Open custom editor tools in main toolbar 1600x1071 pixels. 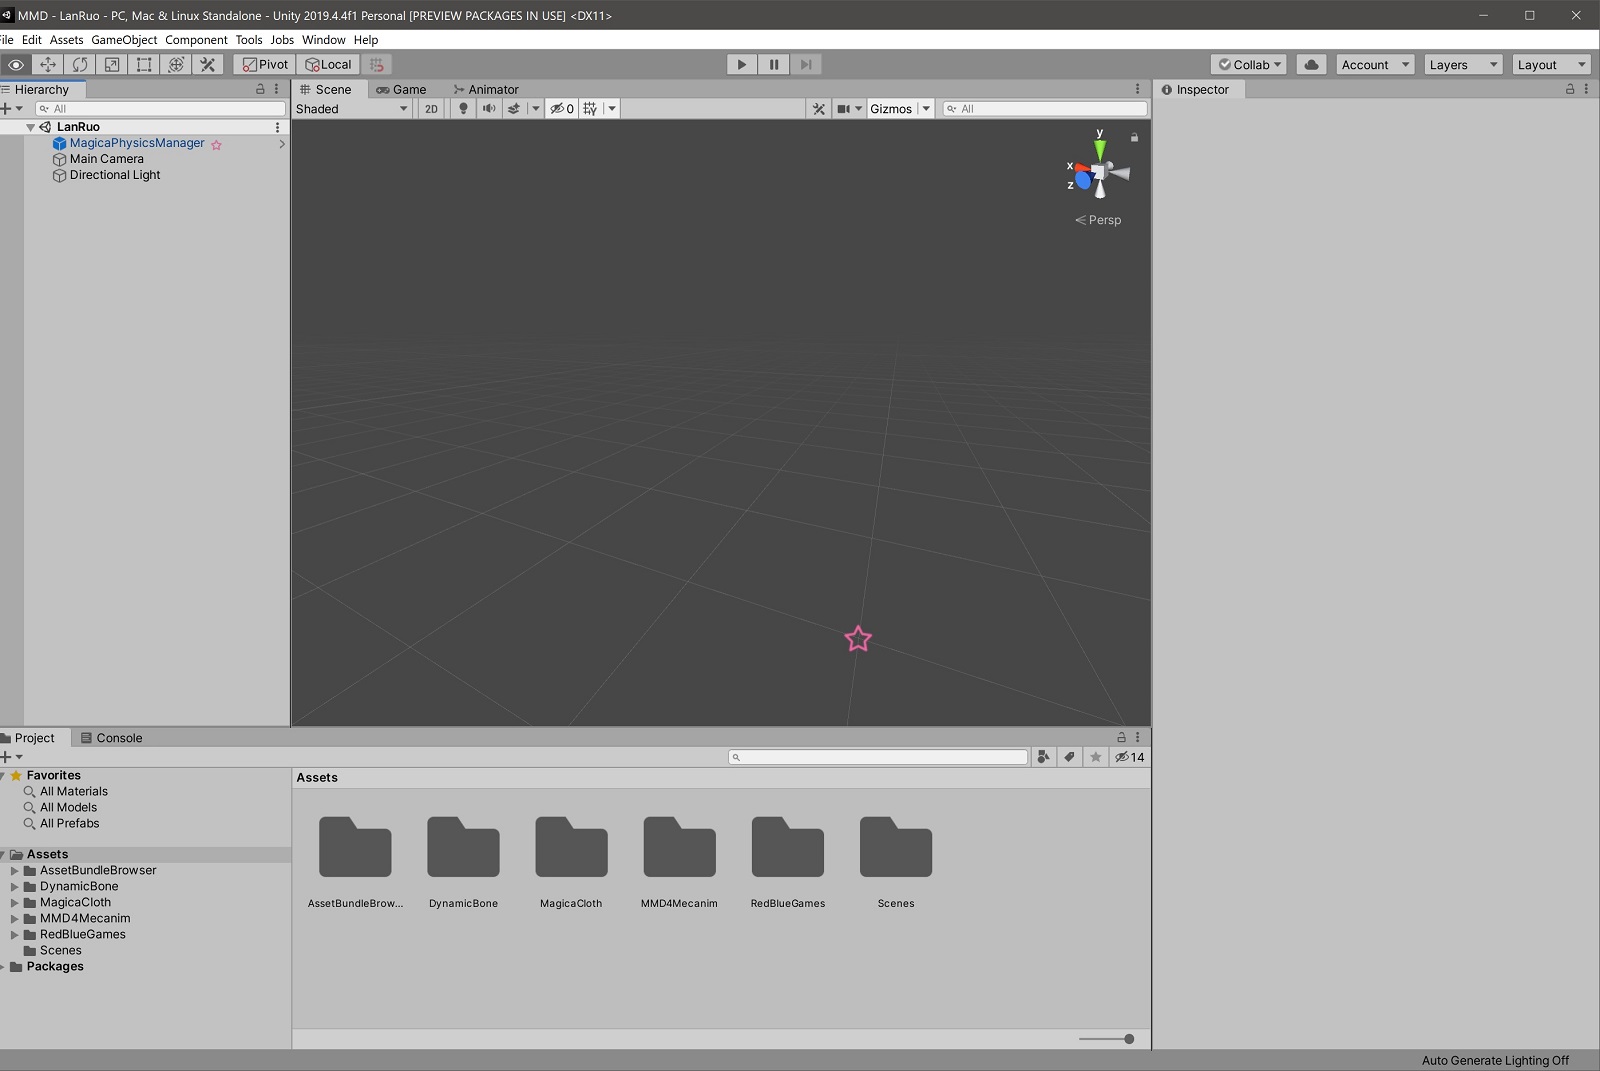click(x=208, y=64)
